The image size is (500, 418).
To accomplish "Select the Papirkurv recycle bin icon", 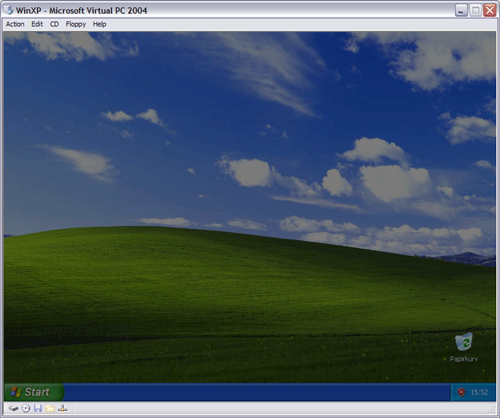I will point(464,342).
